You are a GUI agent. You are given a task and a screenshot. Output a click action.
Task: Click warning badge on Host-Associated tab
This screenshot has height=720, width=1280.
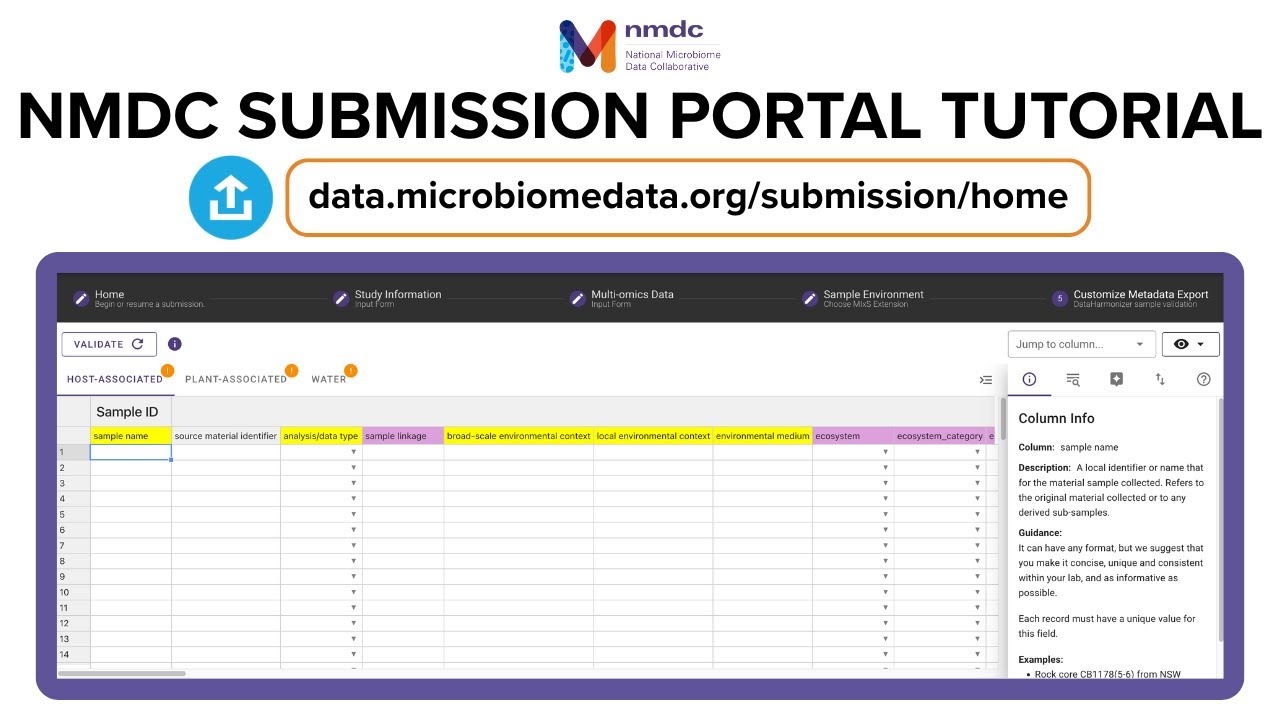point(168,371)
